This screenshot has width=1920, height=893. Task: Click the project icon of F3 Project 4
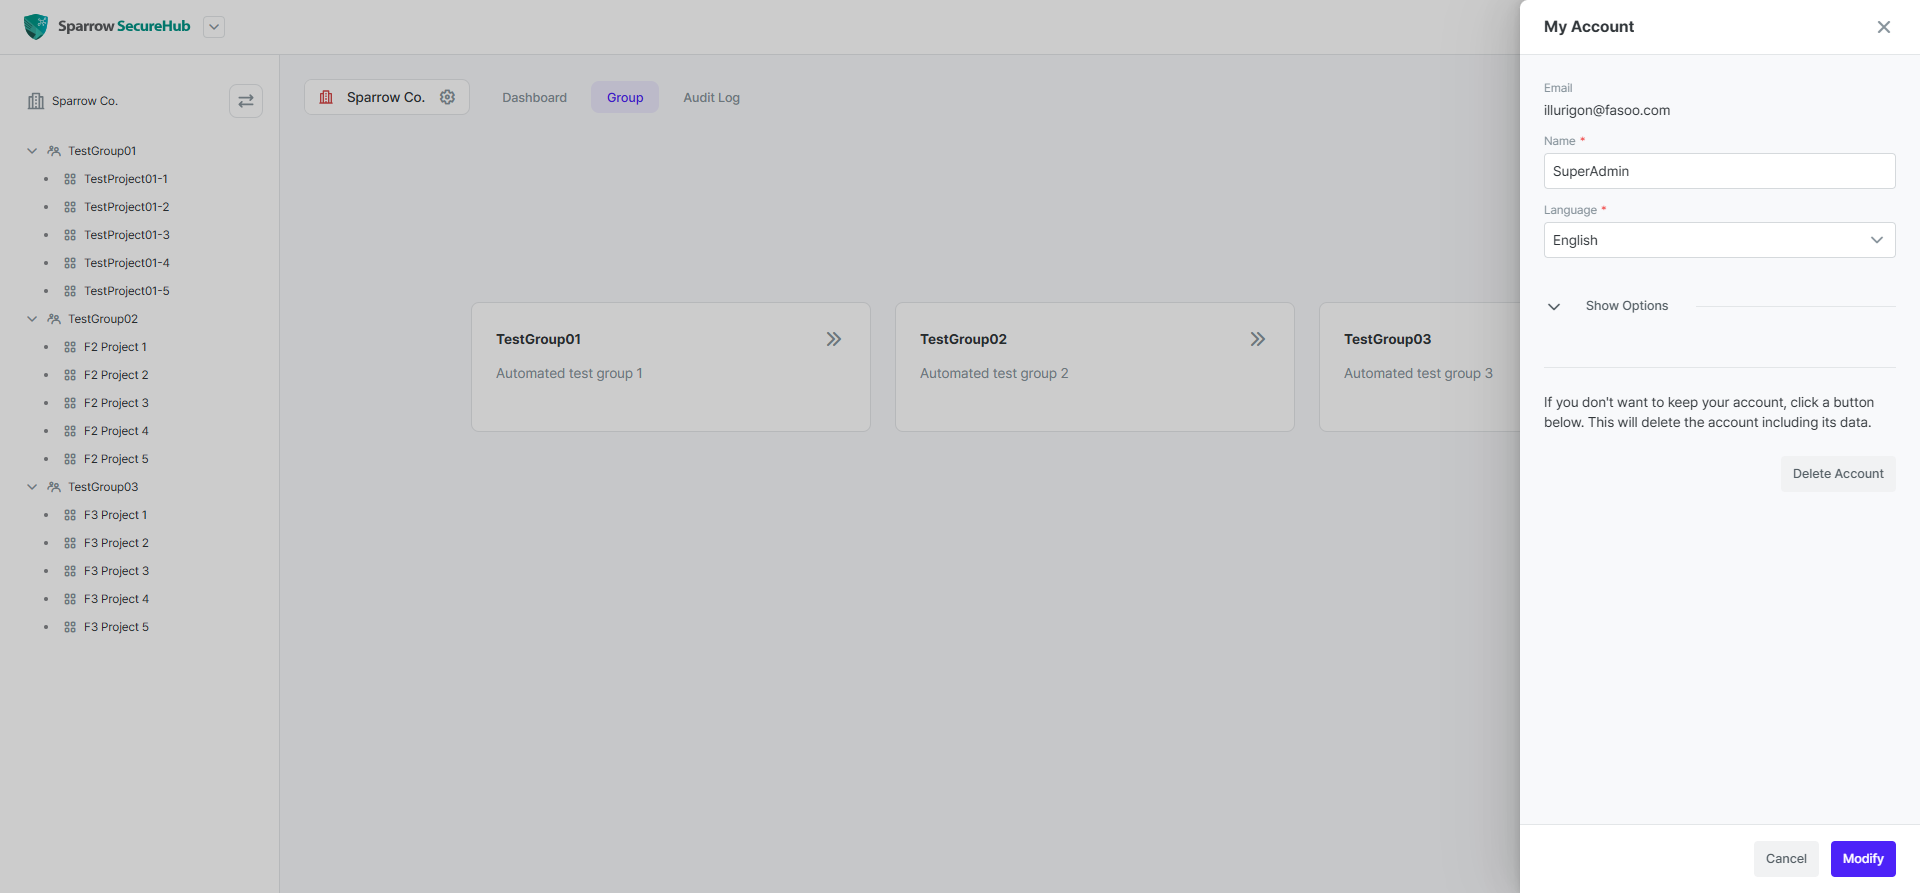(x=70, y=599)
